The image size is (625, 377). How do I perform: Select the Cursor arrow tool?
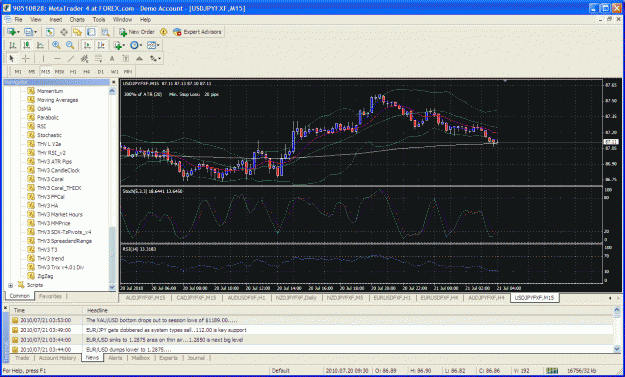[12, 59]
